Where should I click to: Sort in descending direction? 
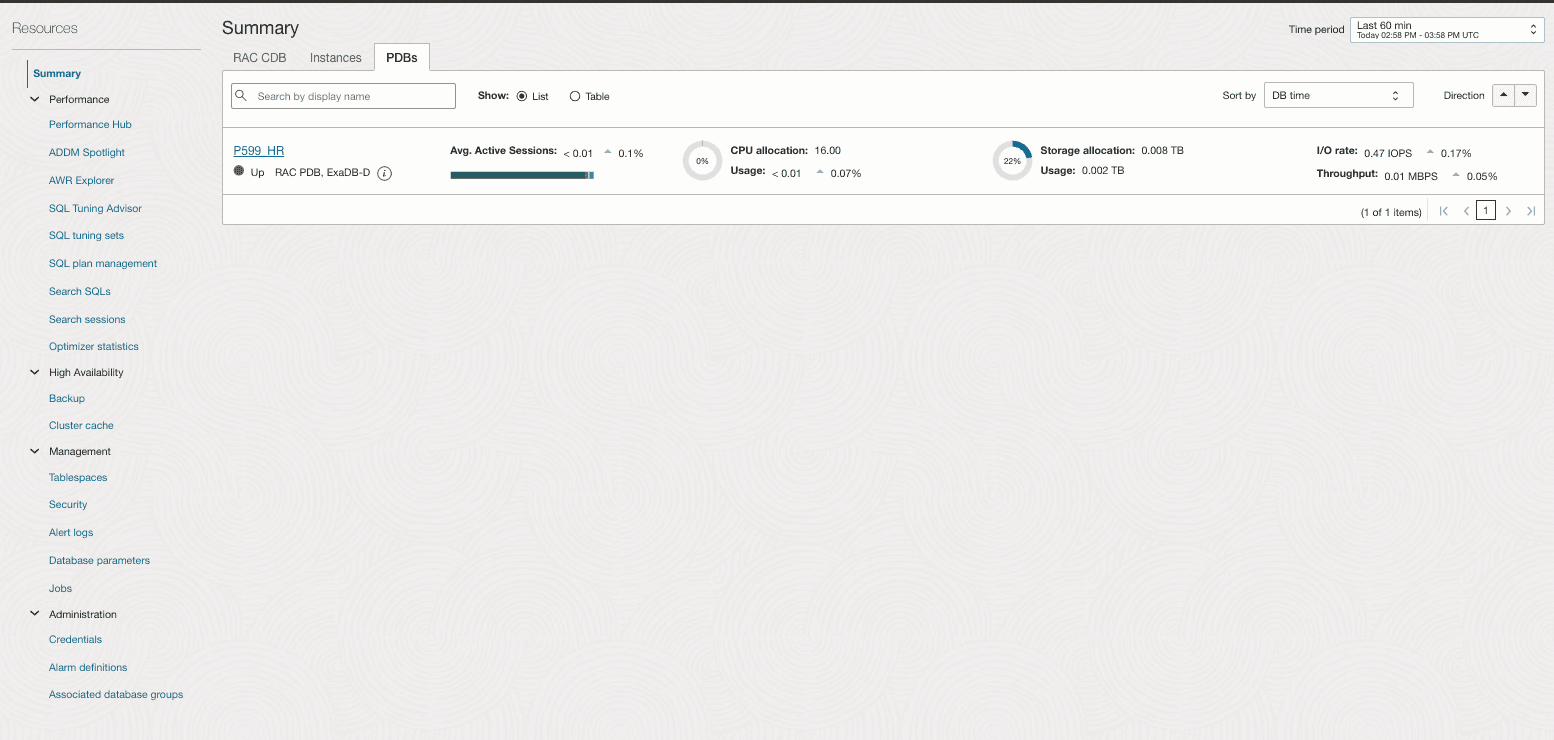pos(1525,95)
